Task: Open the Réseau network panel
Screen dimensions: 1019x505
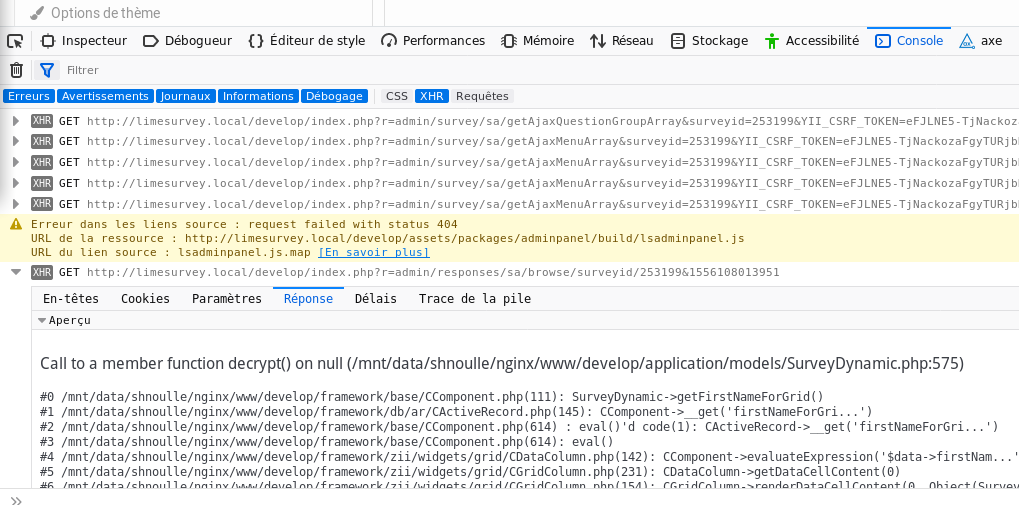Action: [621, 41]
